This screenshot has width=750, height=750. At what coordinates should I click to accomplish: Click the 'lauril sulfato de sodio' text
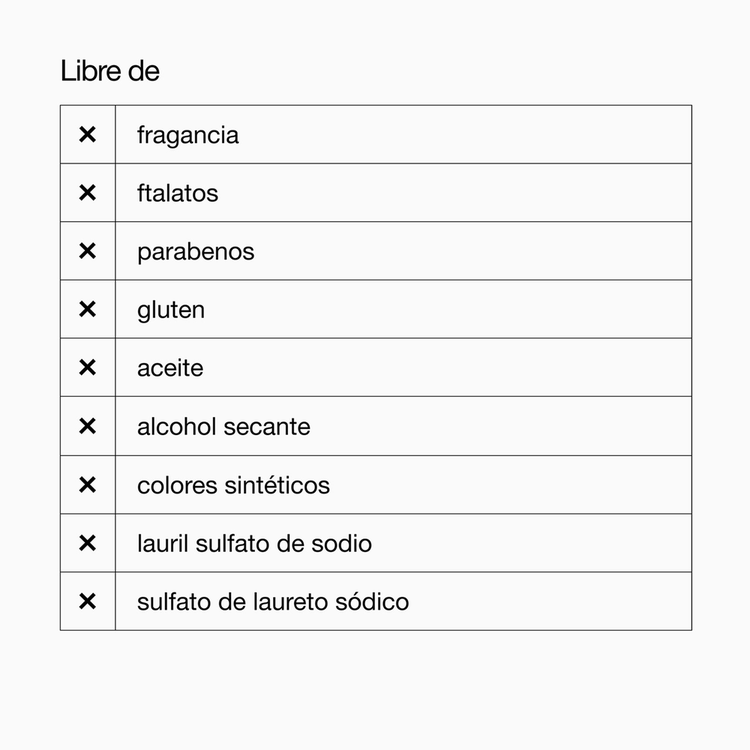click(x=254, y=544)
